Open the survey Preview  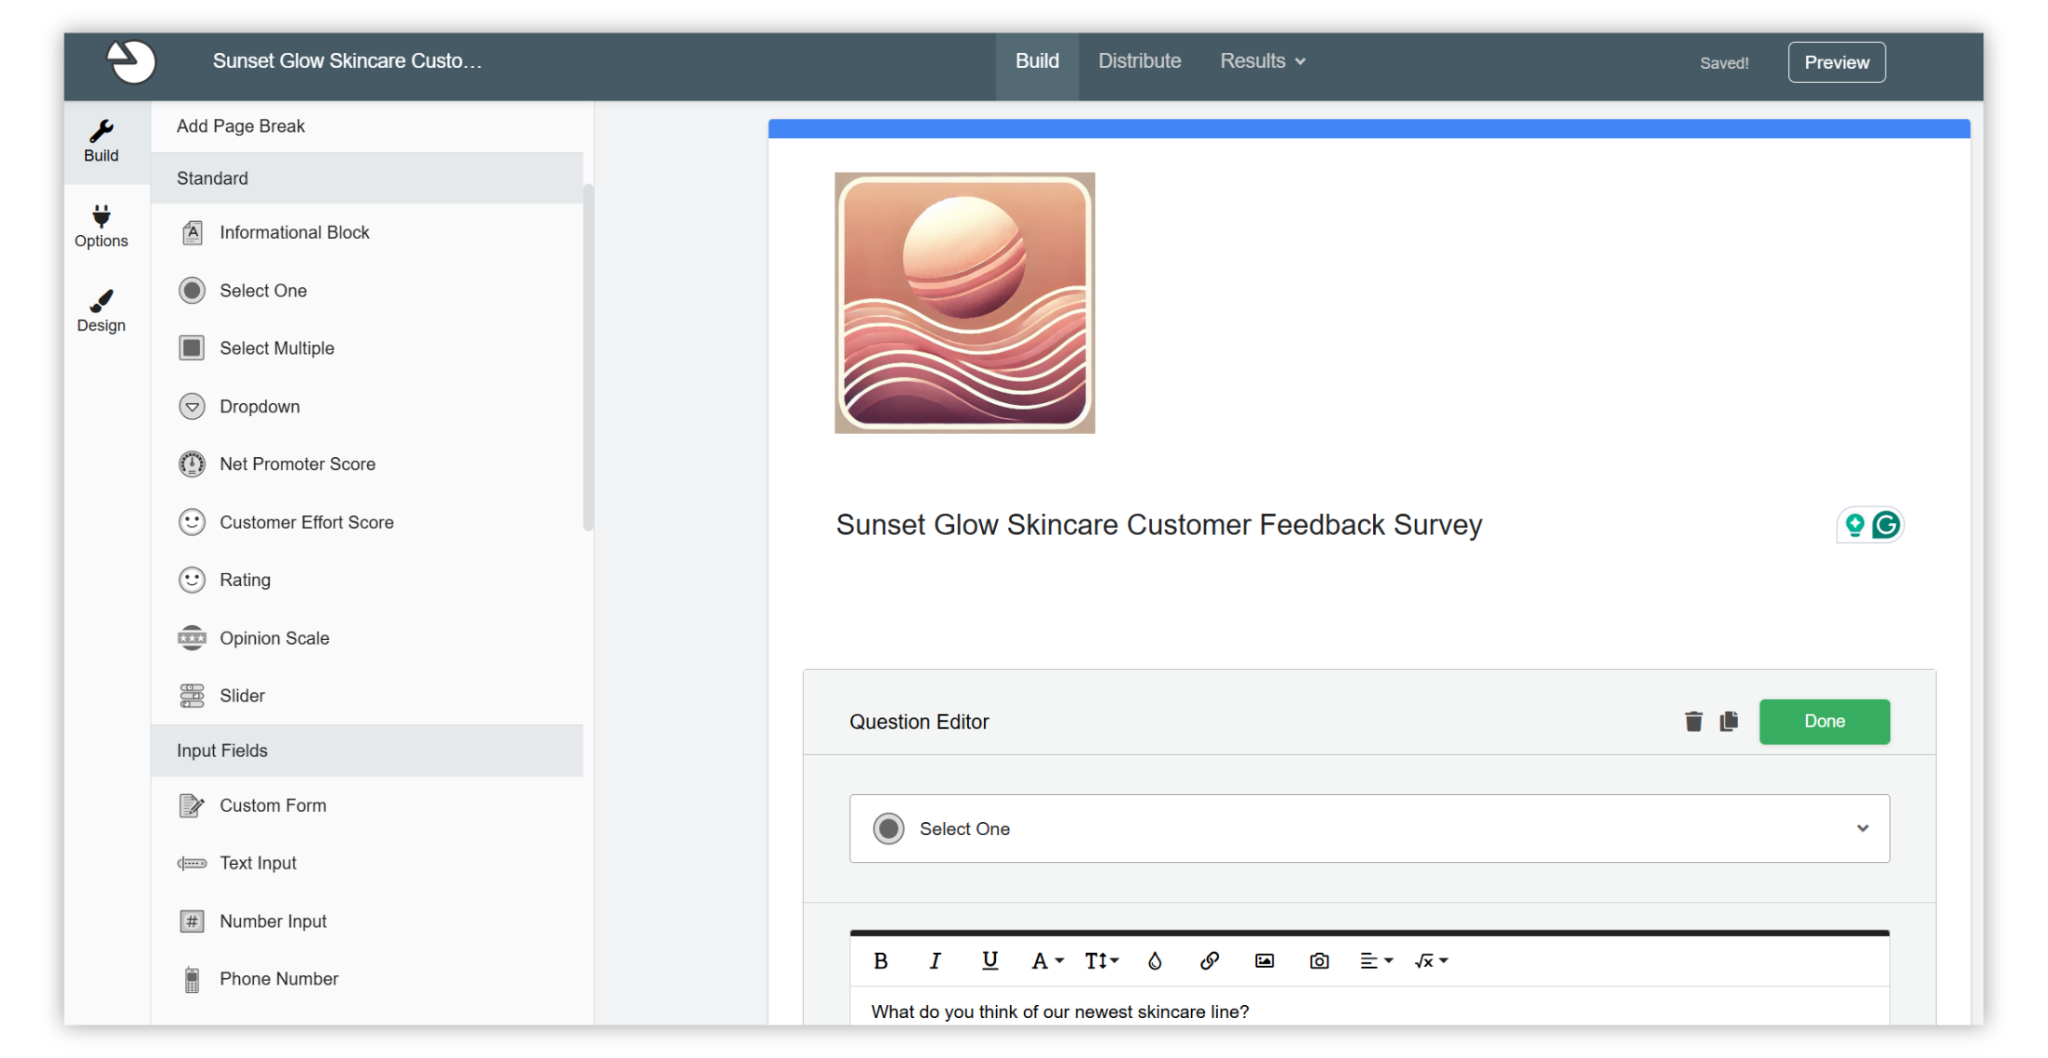[1836, 61]
